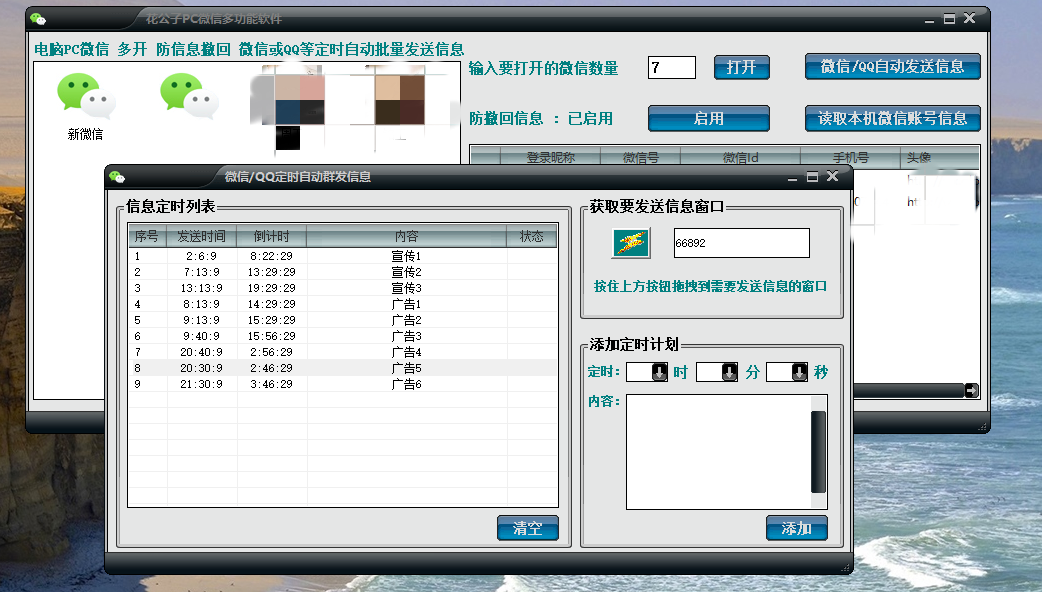Minimize the 花公子PC微信多功能软件 main window
The height and width of the screenshot is (592, 1042).
tap(929, 19)
